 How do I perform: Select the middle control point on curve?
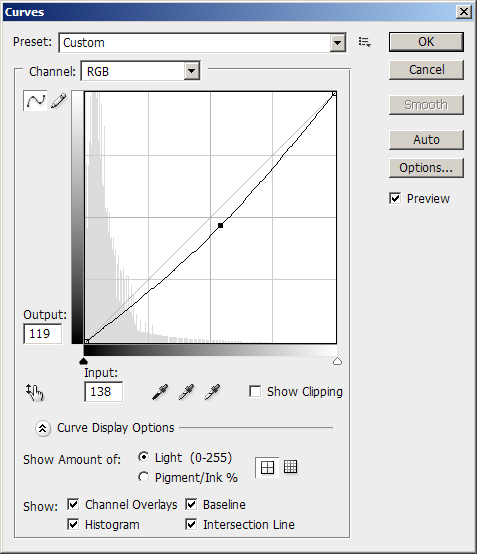click(220, 225)
